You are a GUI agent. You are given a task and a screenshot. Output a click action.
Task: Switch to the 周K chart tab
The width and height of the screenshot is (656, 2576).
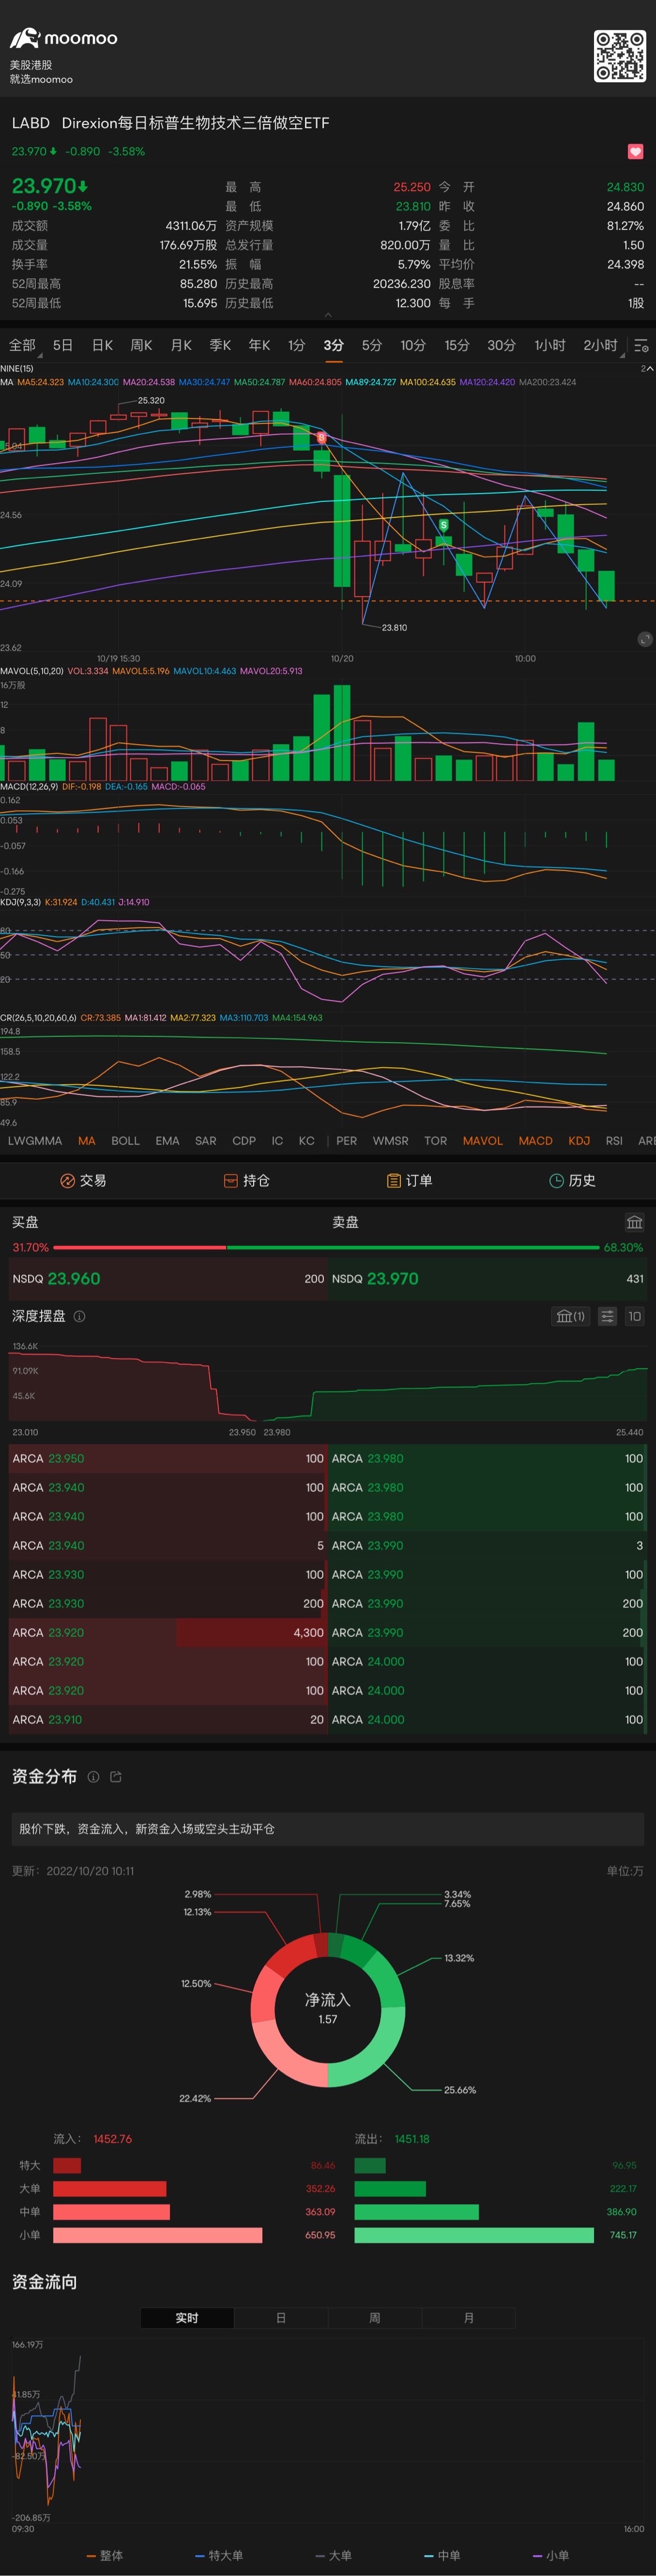[x=141, y=345]
